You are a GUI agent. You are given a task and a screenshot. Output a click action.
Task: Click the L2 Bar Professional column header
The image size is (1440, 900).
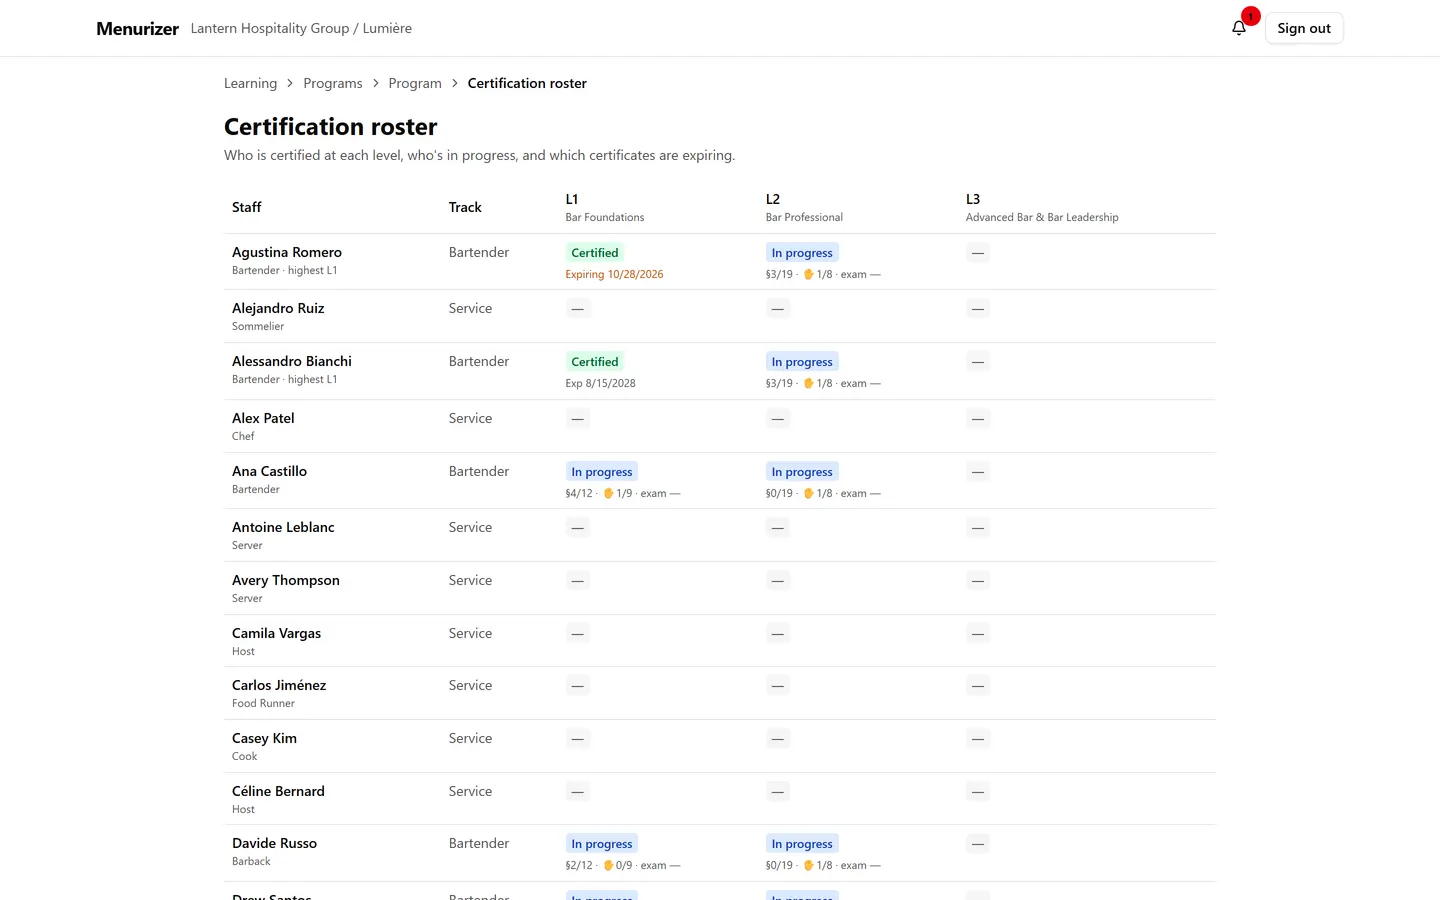(x=804, y=207)
